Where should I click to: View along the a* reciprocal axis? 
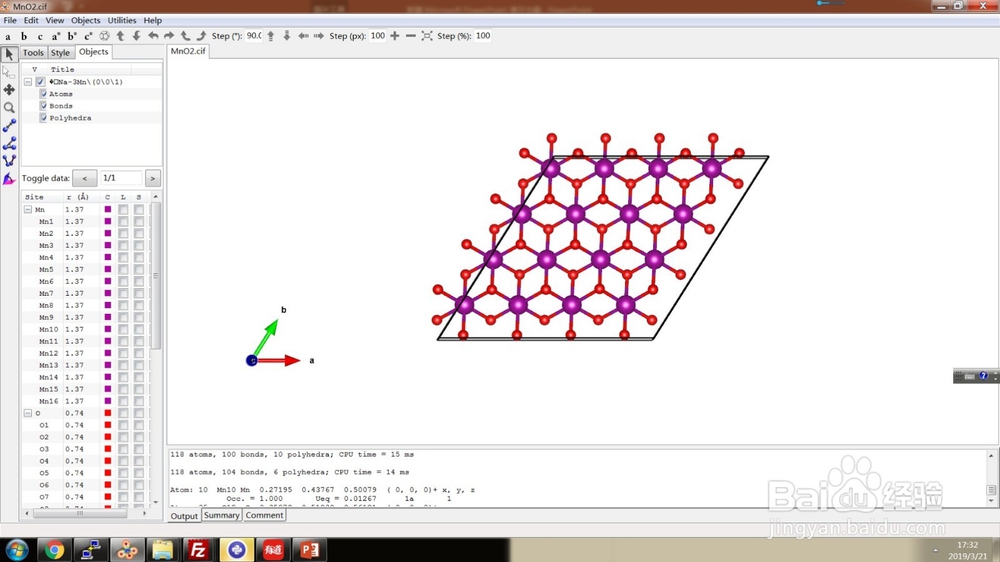(x=55, y=36)
